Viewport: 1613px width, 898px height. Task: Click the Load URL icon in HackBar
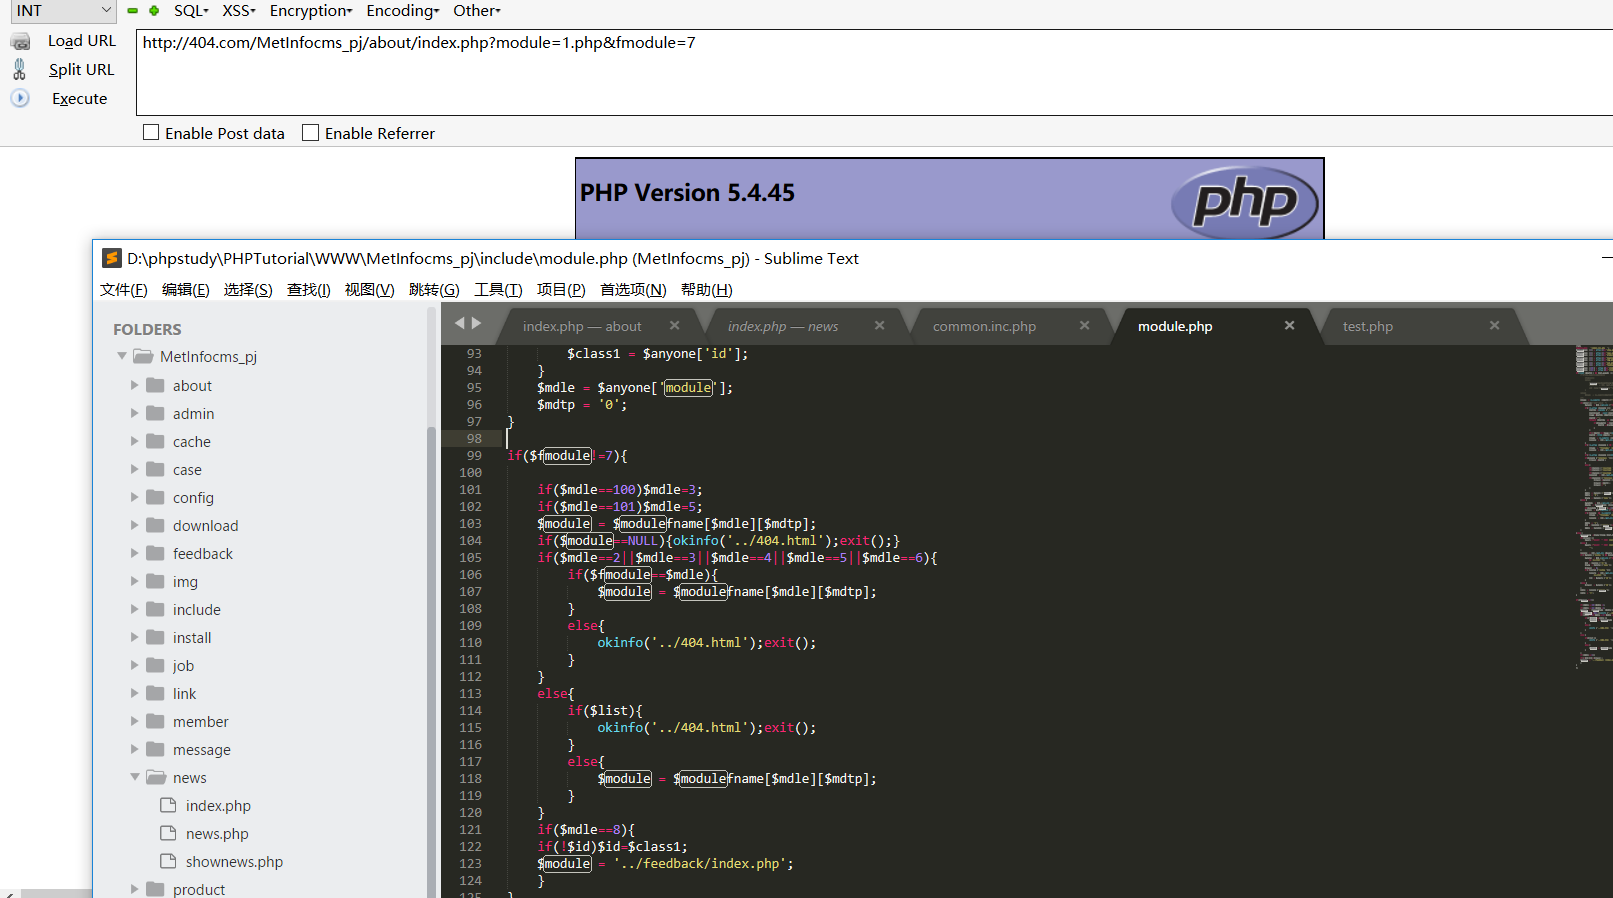point(20,41)
